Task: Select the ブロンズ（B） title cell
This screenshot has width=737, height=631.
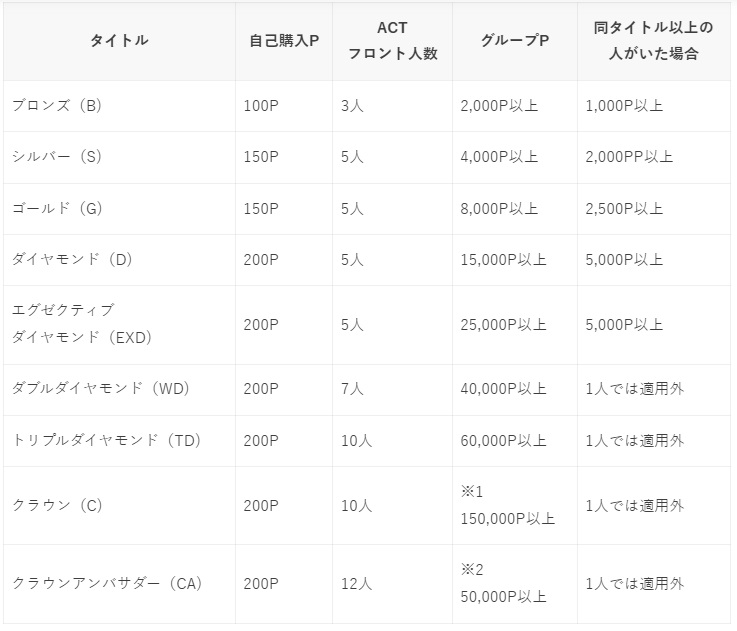Action: pos(119,106)
